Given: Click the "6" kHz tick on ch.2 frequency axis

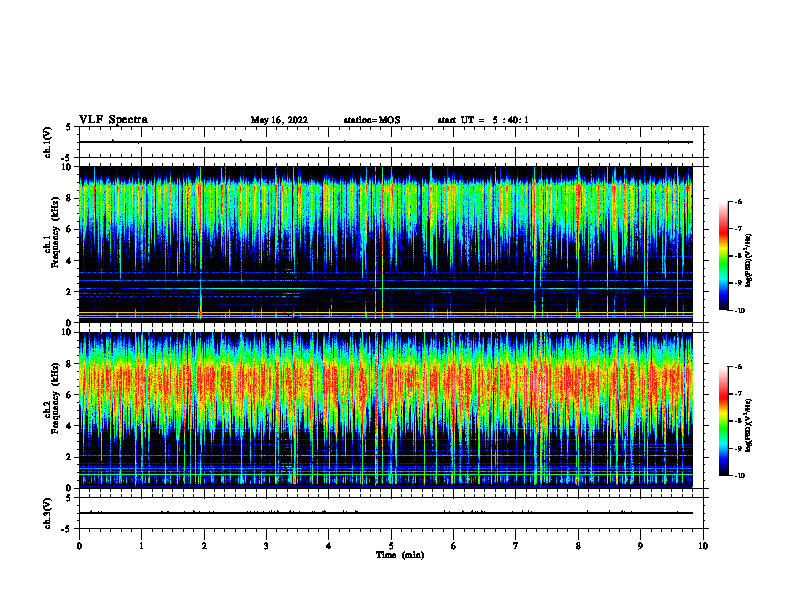Looking at the screenshot, I should [69, 395].
